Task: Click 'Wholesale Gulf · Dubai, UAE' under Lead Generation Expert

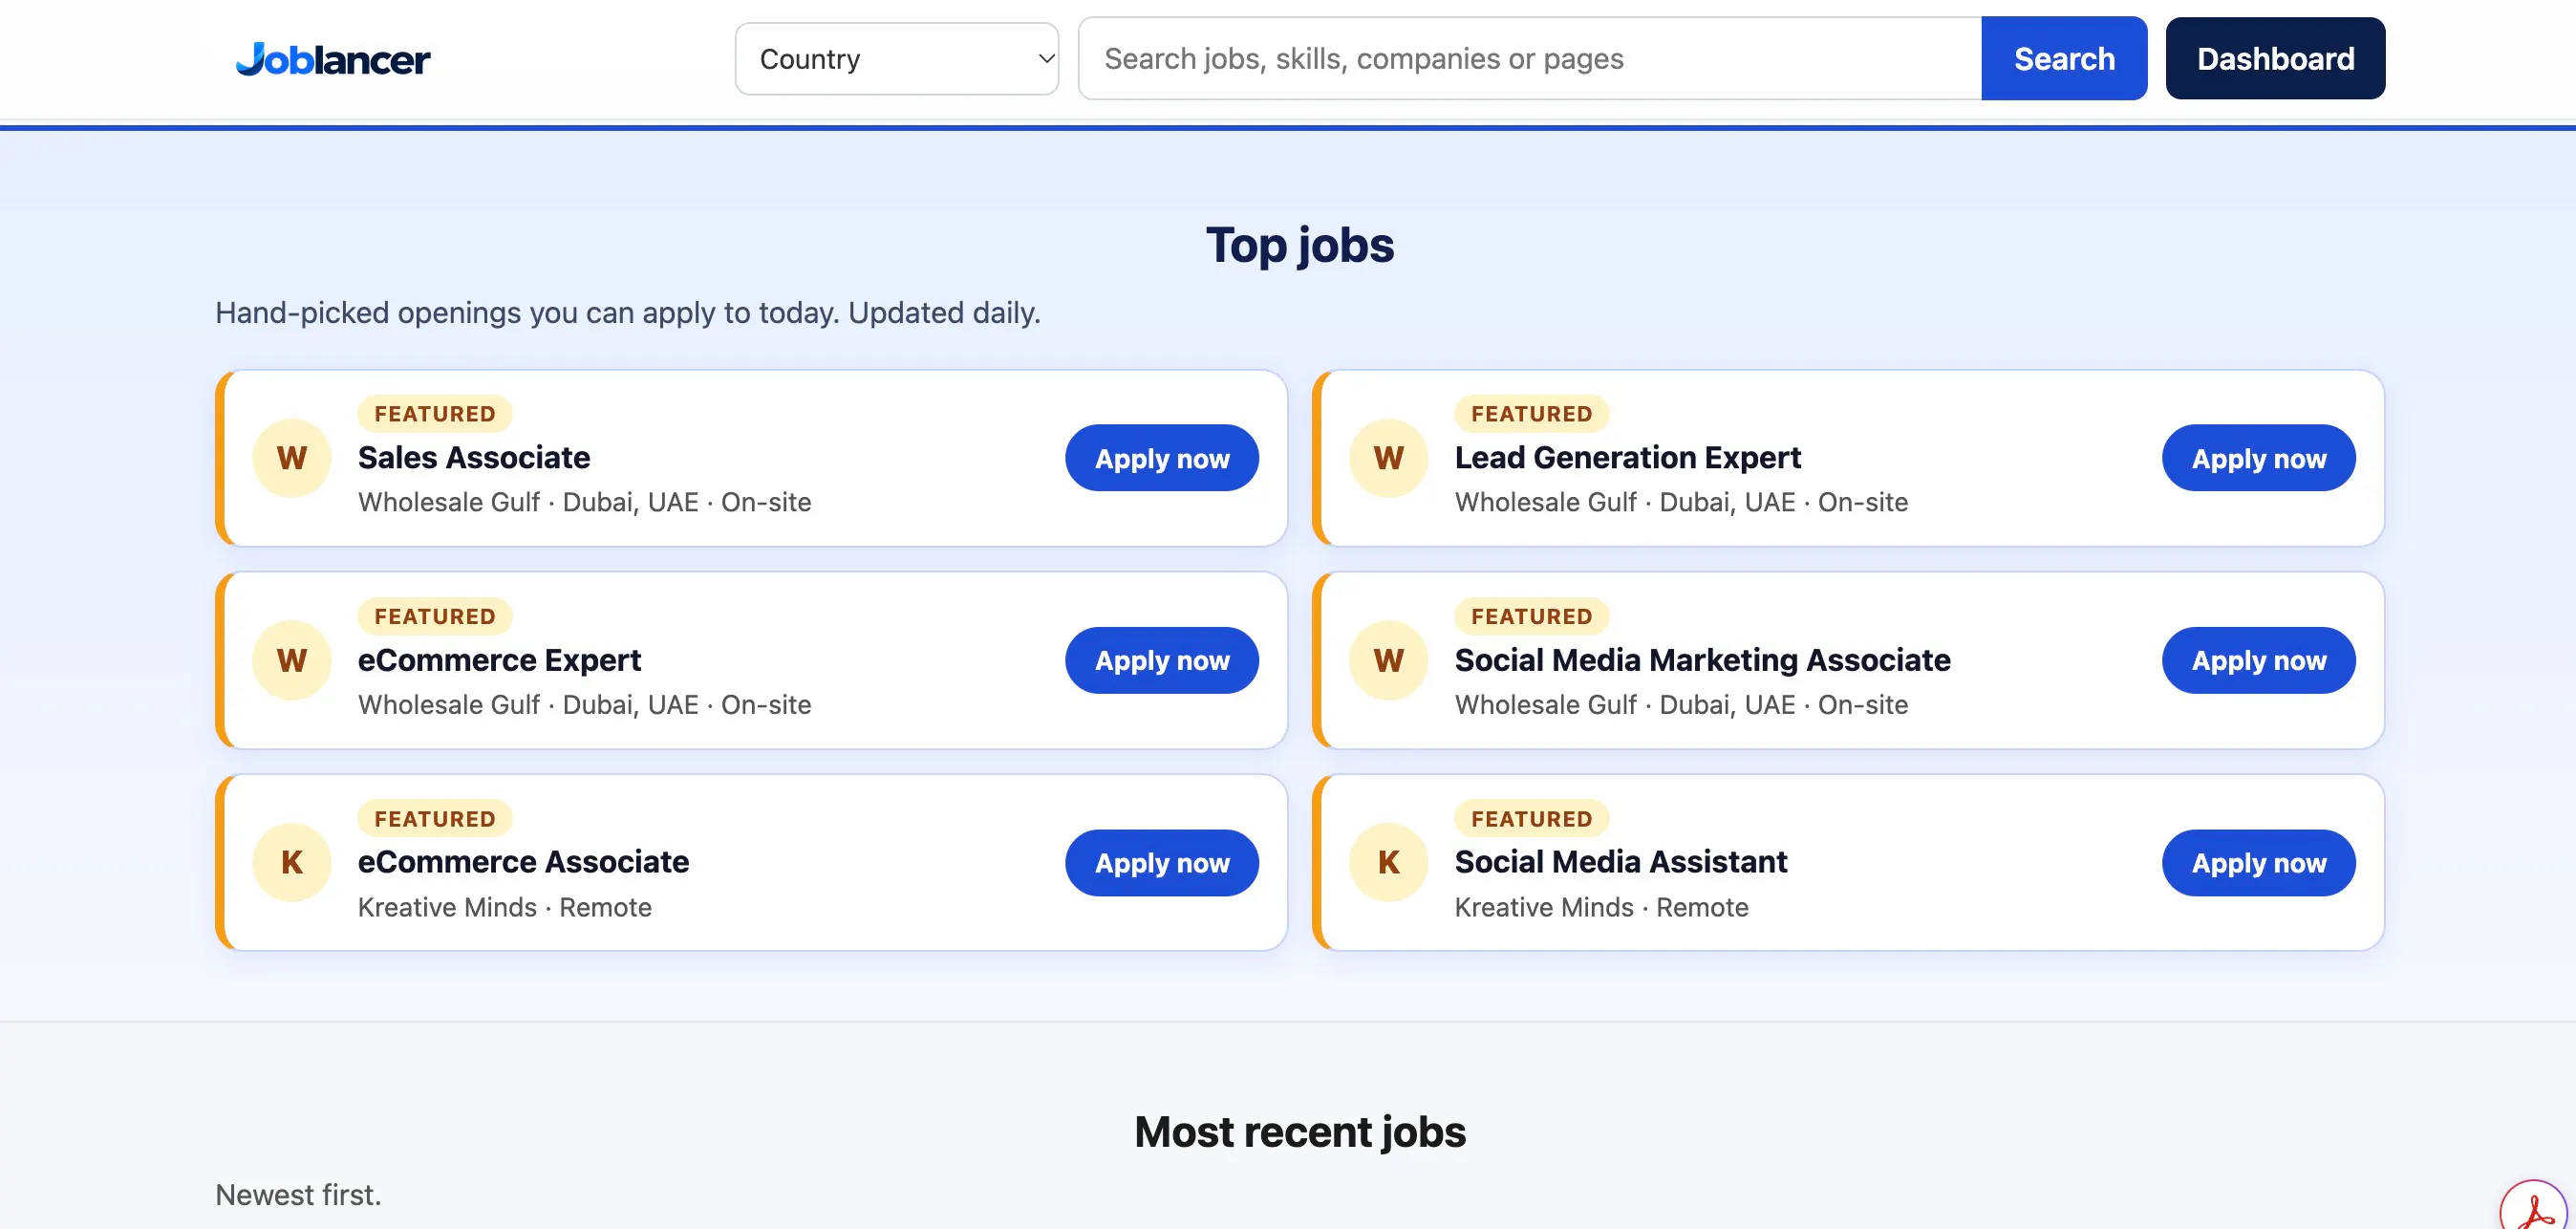Action: (x=1625, y=503)
